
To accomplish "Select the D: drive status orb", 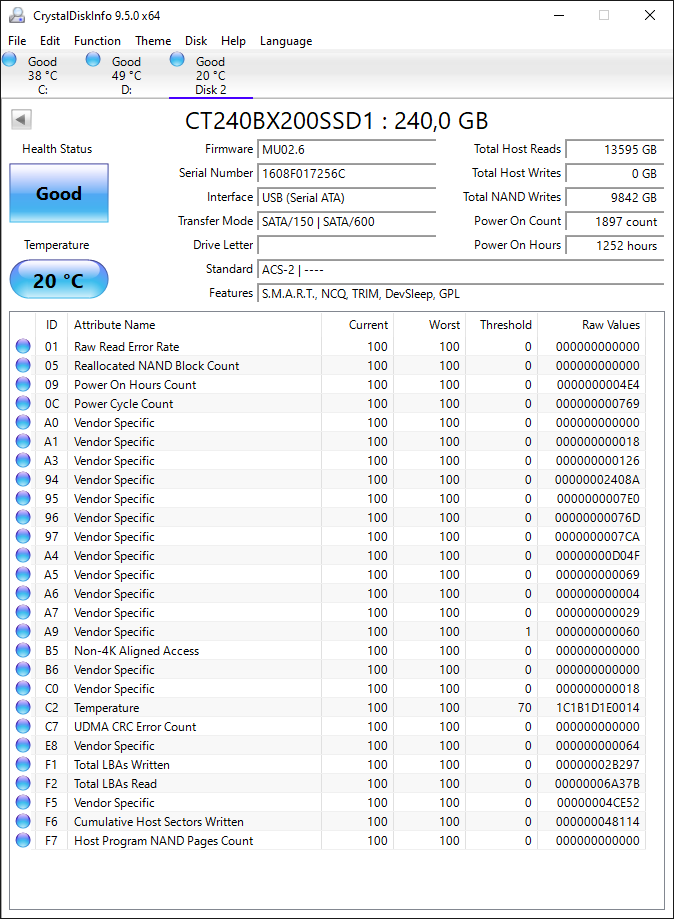I will 93,59.
